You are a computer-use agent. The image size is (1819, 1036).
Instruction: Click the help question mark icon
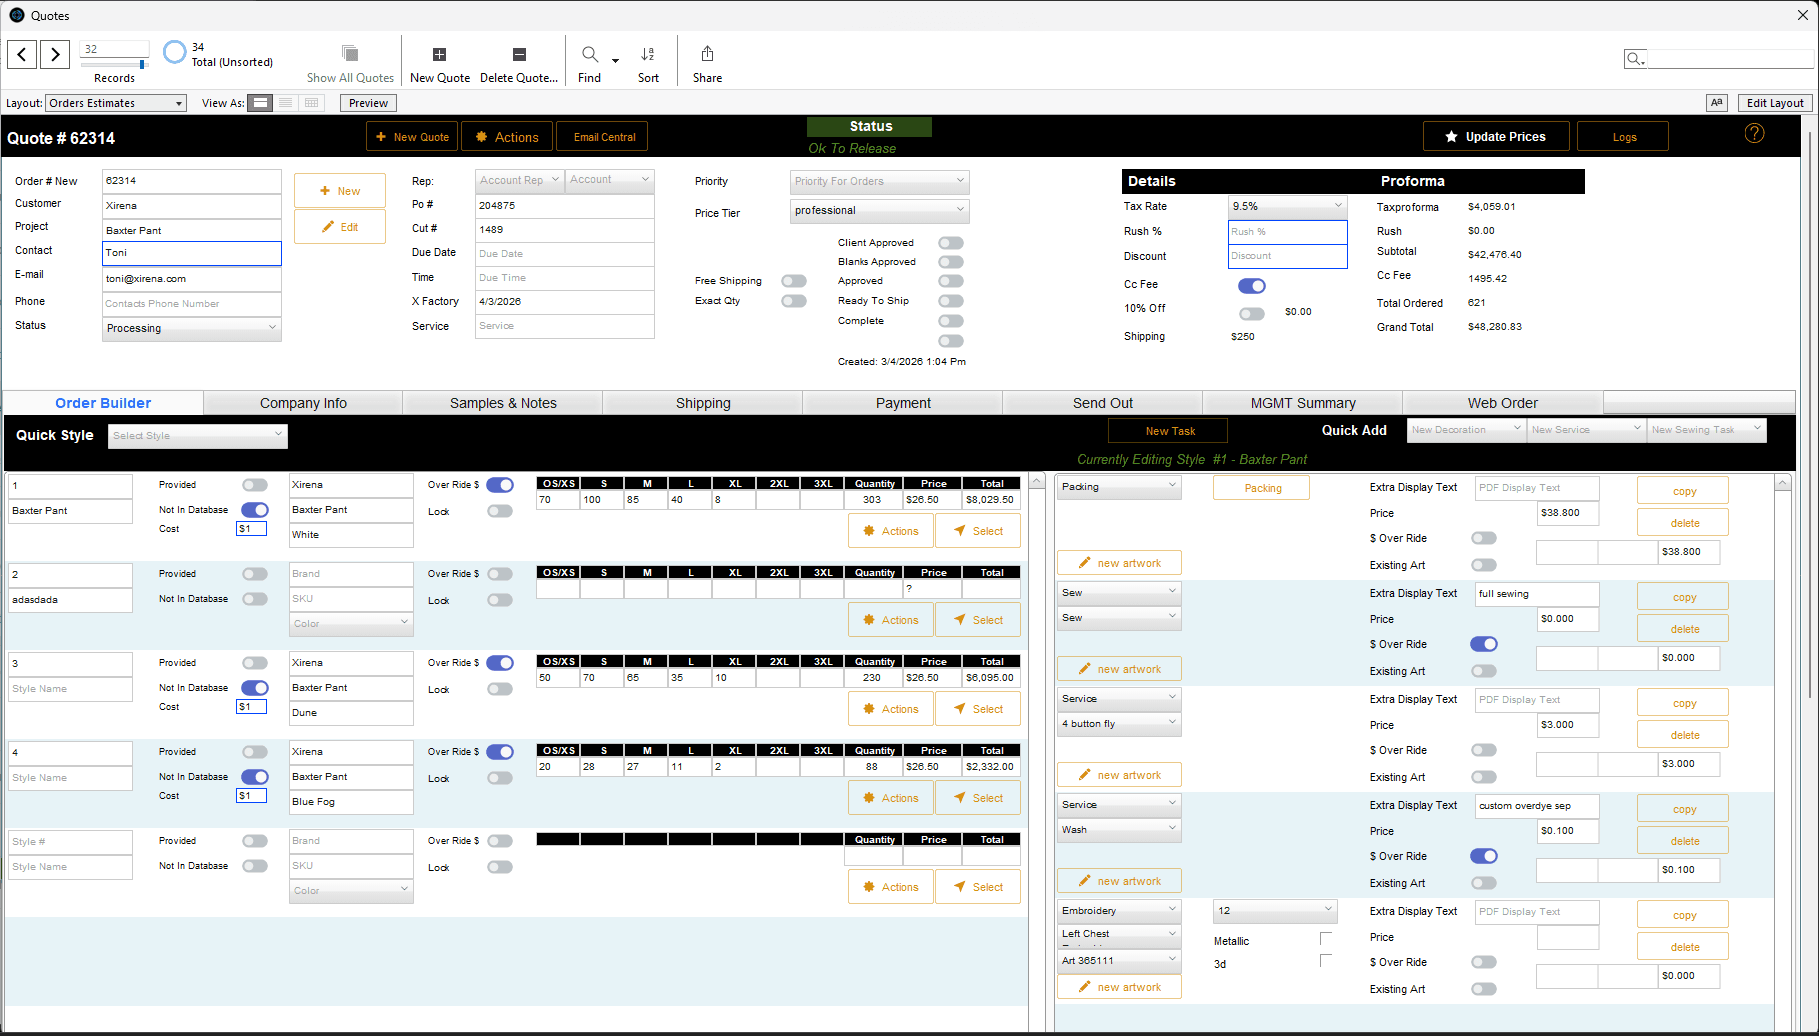pos(1754,134)
